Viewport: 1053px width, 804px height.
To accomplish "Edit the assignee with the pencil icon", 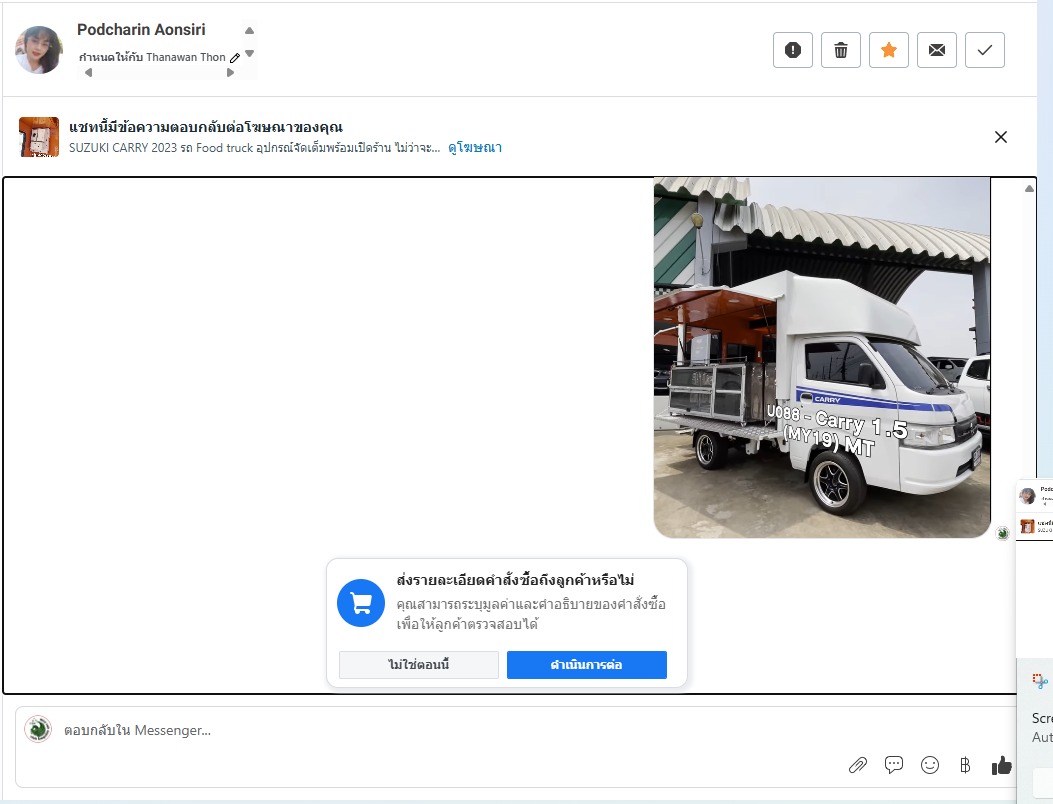I will [235, 58].
